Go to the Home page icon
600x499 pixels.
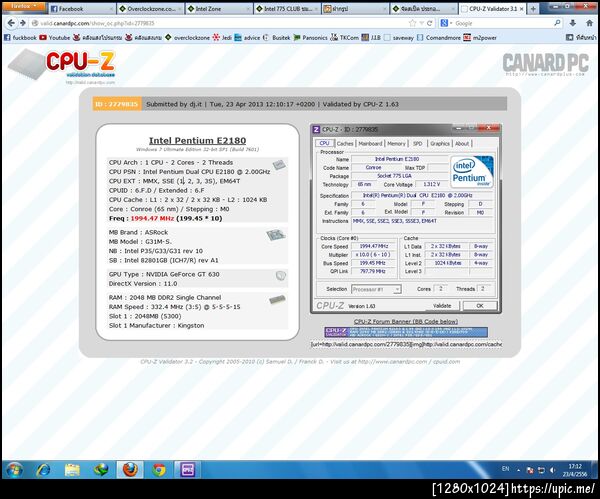[x=590, y=23]
